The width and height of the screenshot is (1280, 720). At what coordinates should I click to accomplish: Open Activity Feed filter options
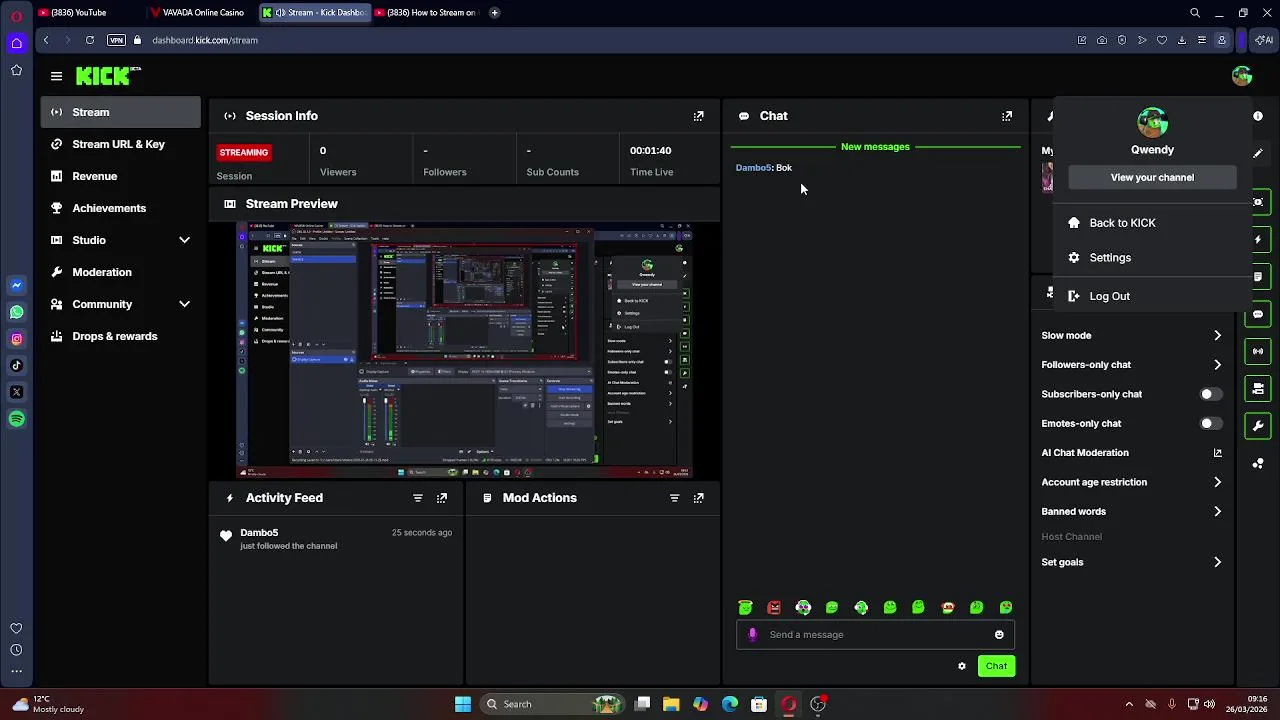pos(418,498)
